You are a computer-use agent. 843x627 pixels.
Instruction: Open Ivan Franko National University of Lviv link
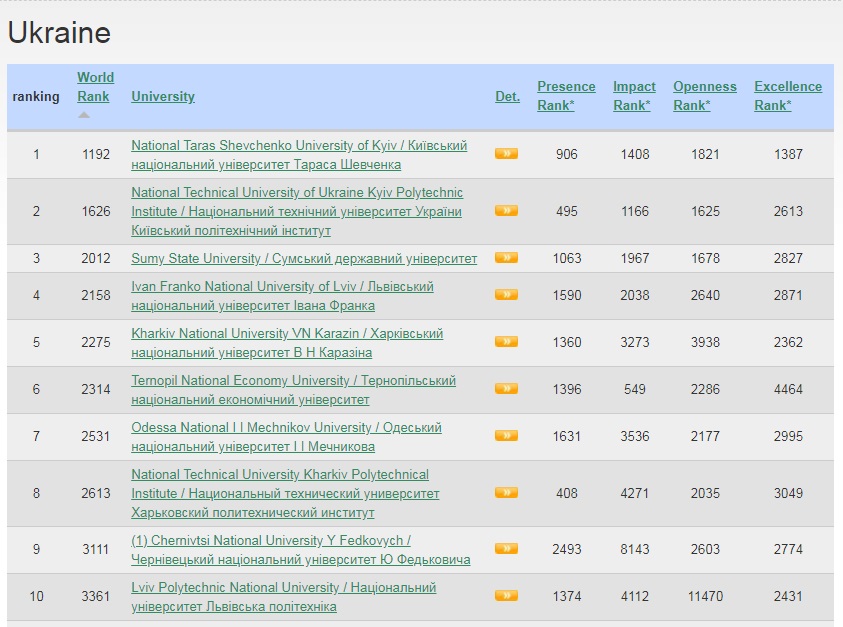point(282,296)
